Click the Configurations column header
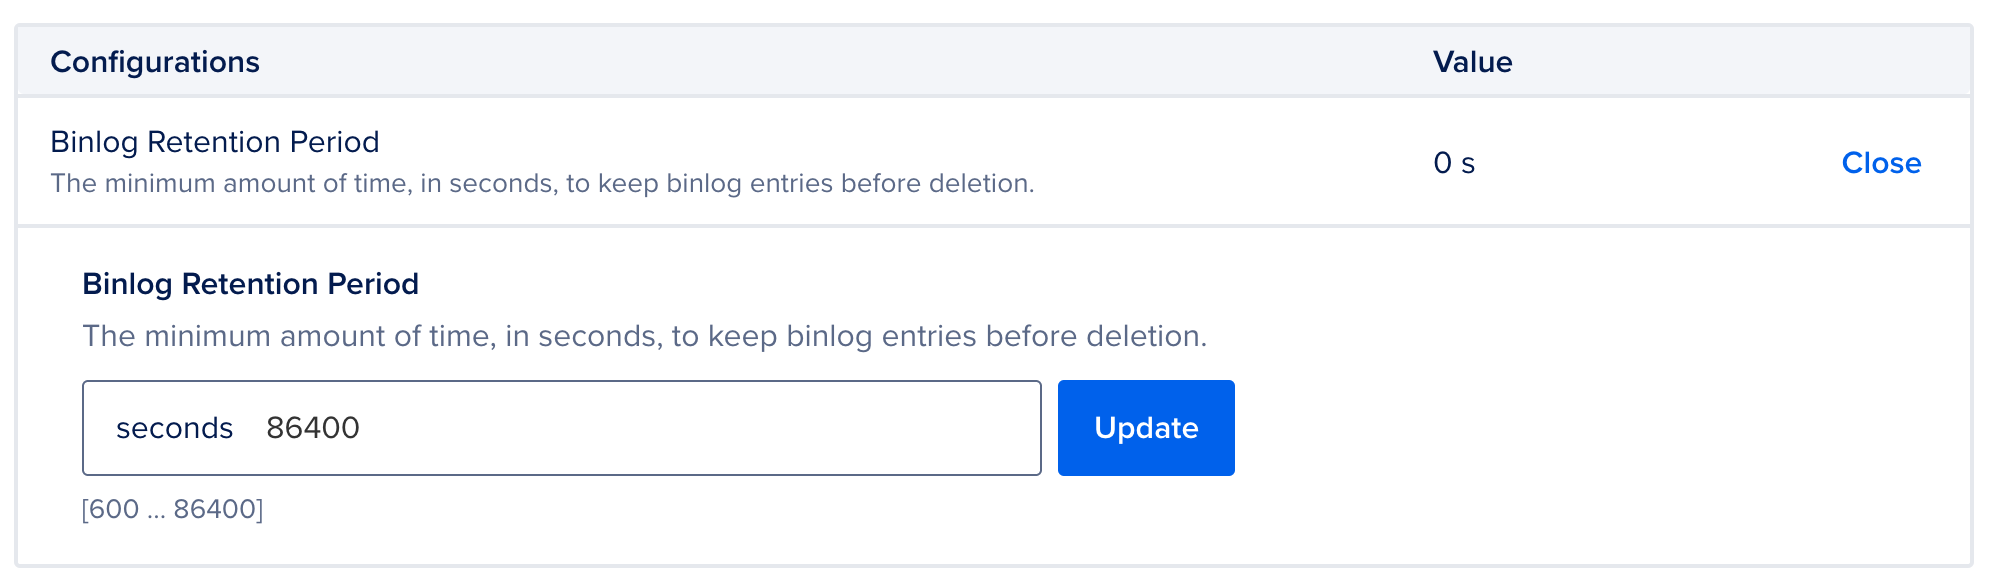This screenshot has width=1998, height=582. (x=155, y=61)
